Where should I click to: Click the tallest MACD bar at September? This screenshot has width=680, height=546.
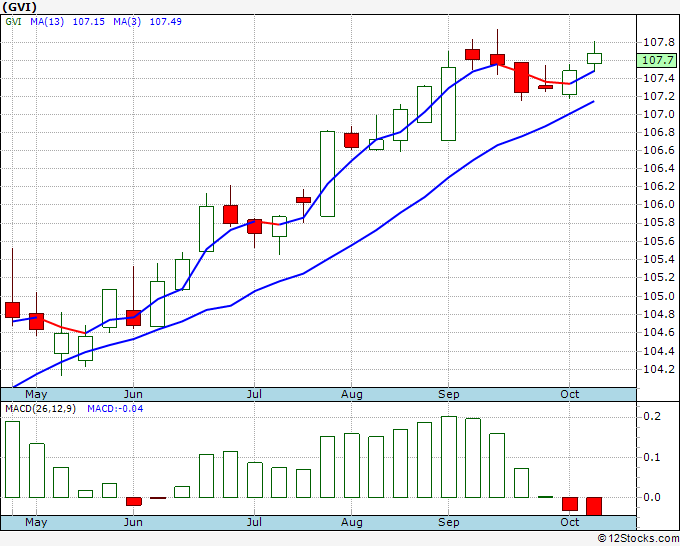point(449,457)
